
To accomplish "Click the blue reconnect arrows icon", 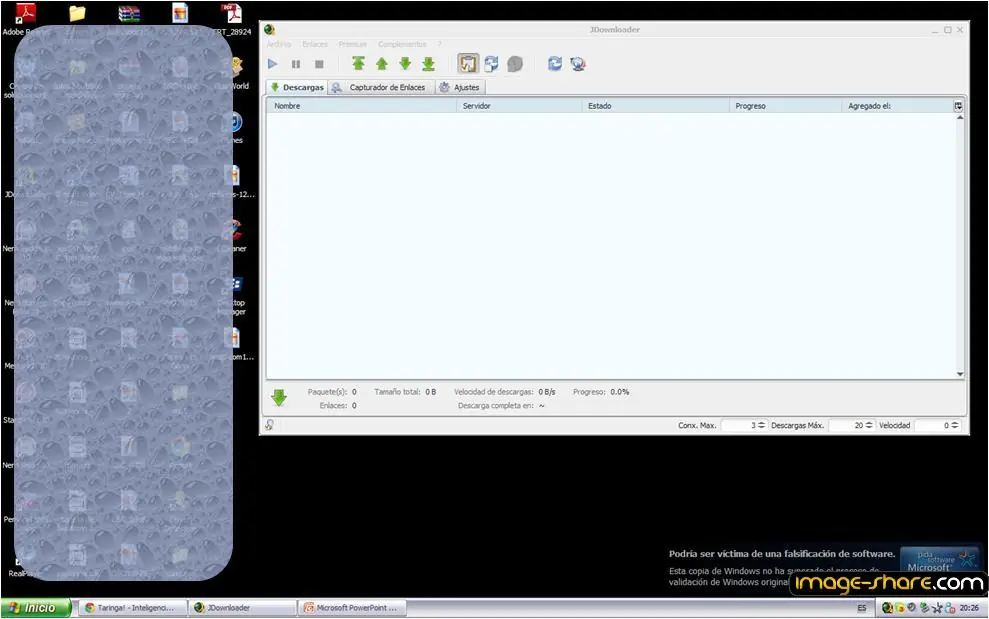I will 554,63.
